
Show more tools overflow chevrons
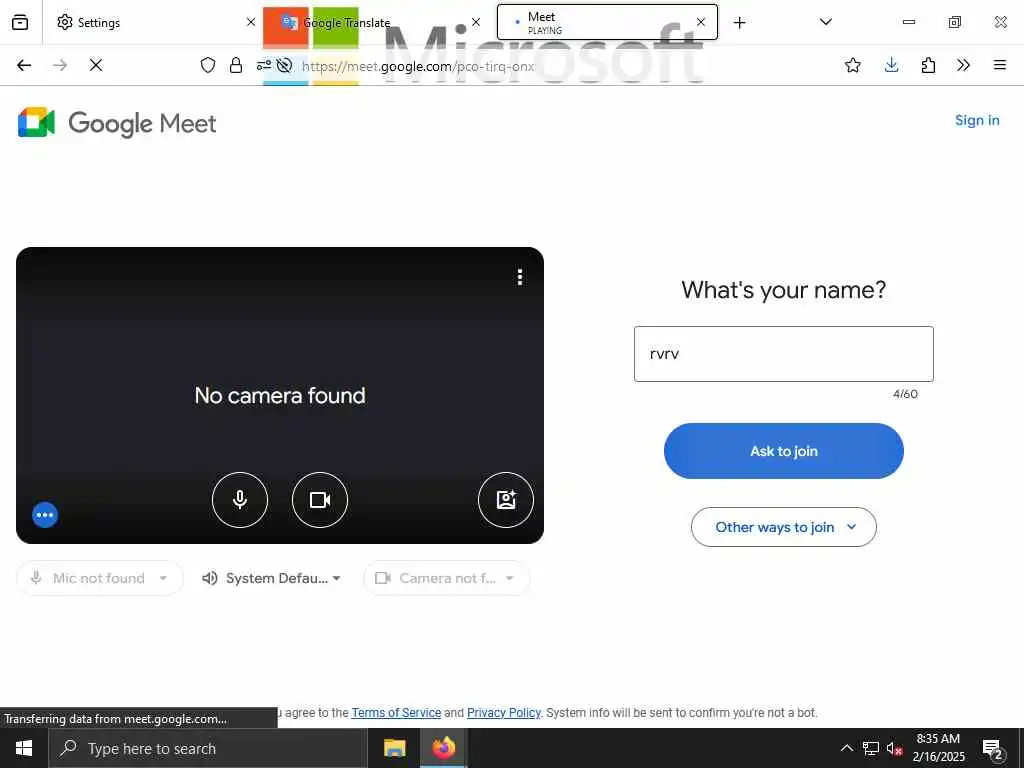coord(963,65)
